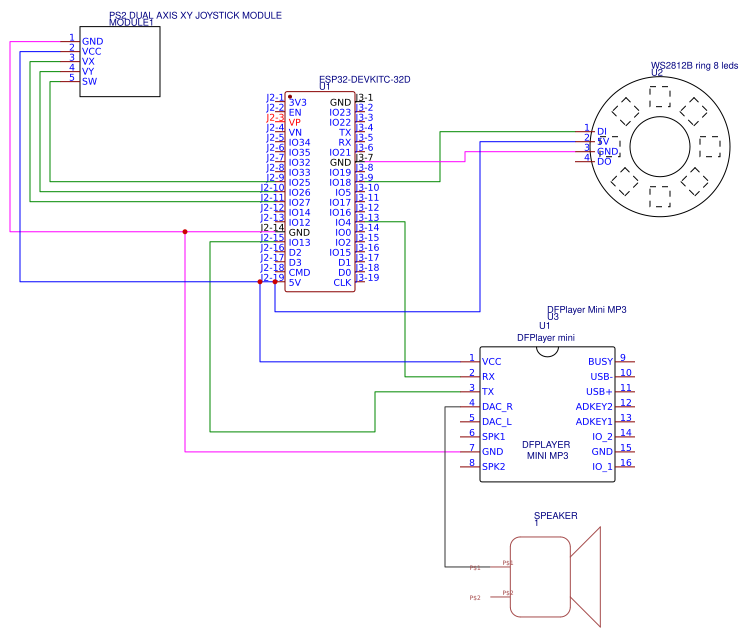Click the IO14 pin label
The height and width of the screenshot is (637, 749).
(299, 213)
